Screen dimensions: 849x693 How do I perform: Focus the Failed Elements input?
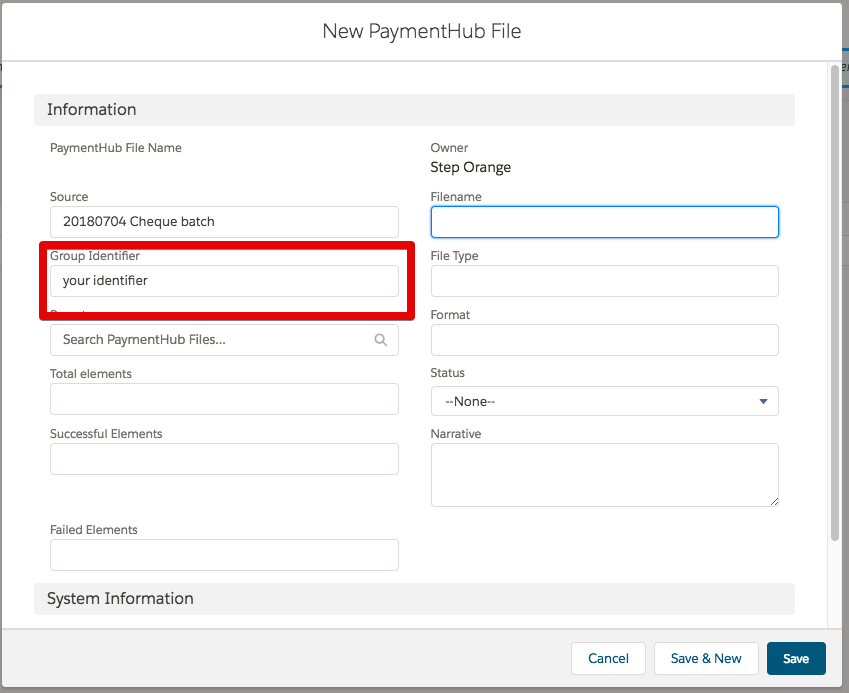pos(224,555)
